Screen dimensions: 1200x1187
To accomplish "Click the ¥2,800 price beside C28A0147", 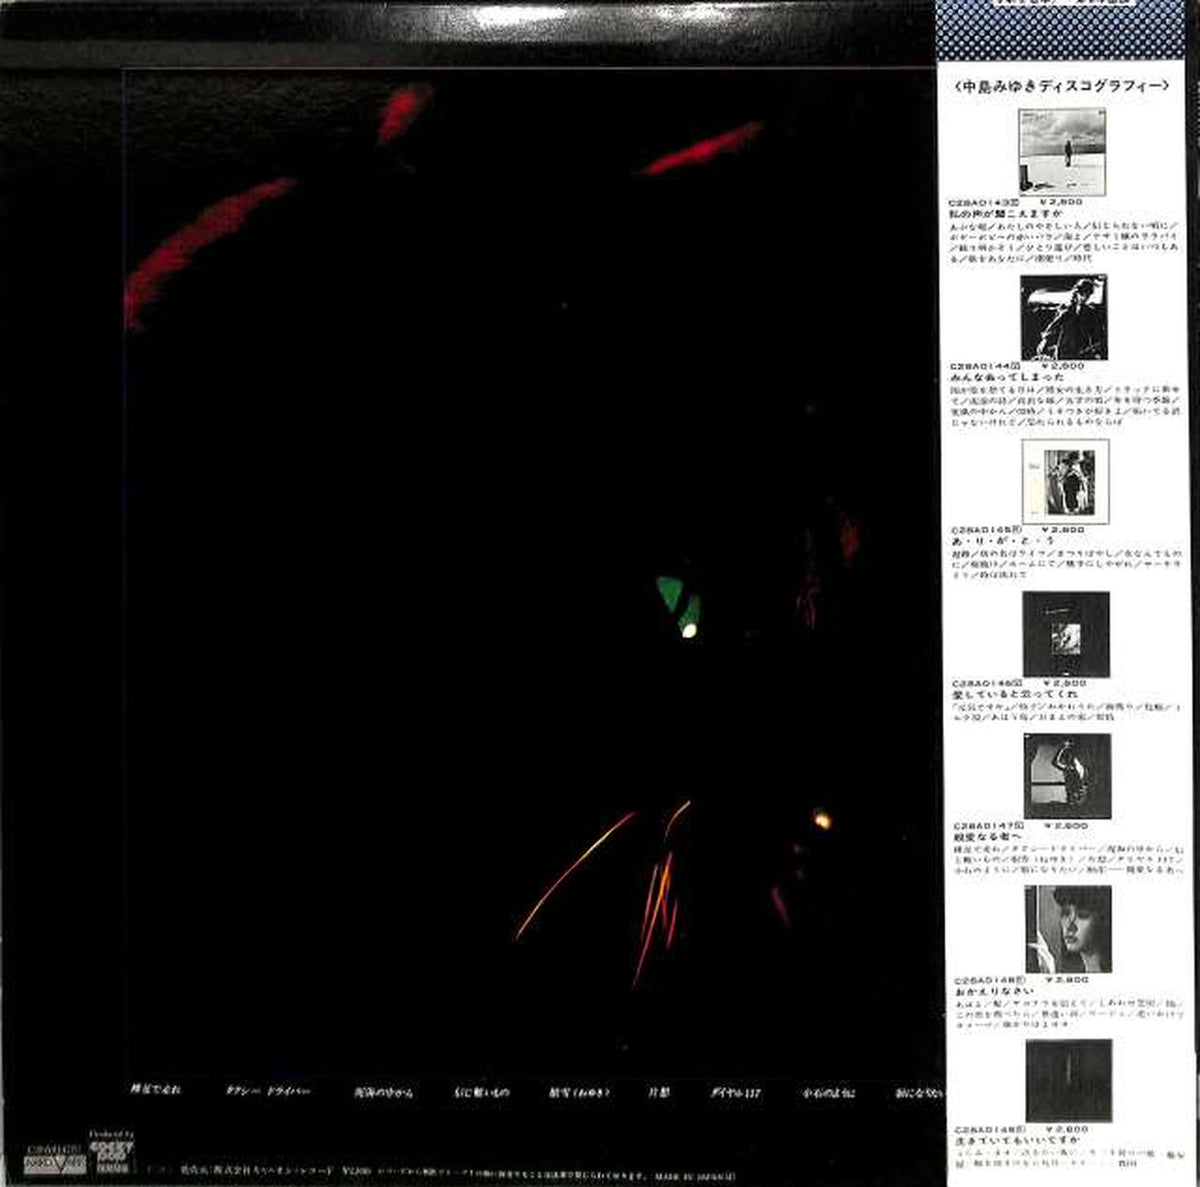I will point(1066,825).
